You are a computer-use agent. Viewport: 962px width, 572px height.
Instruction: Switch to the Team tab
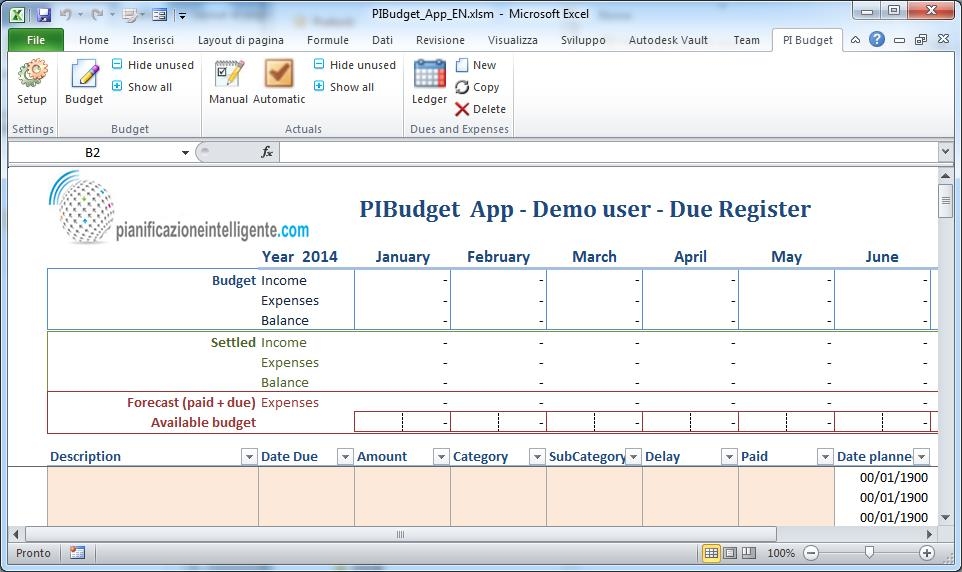[x=746, y=40]
